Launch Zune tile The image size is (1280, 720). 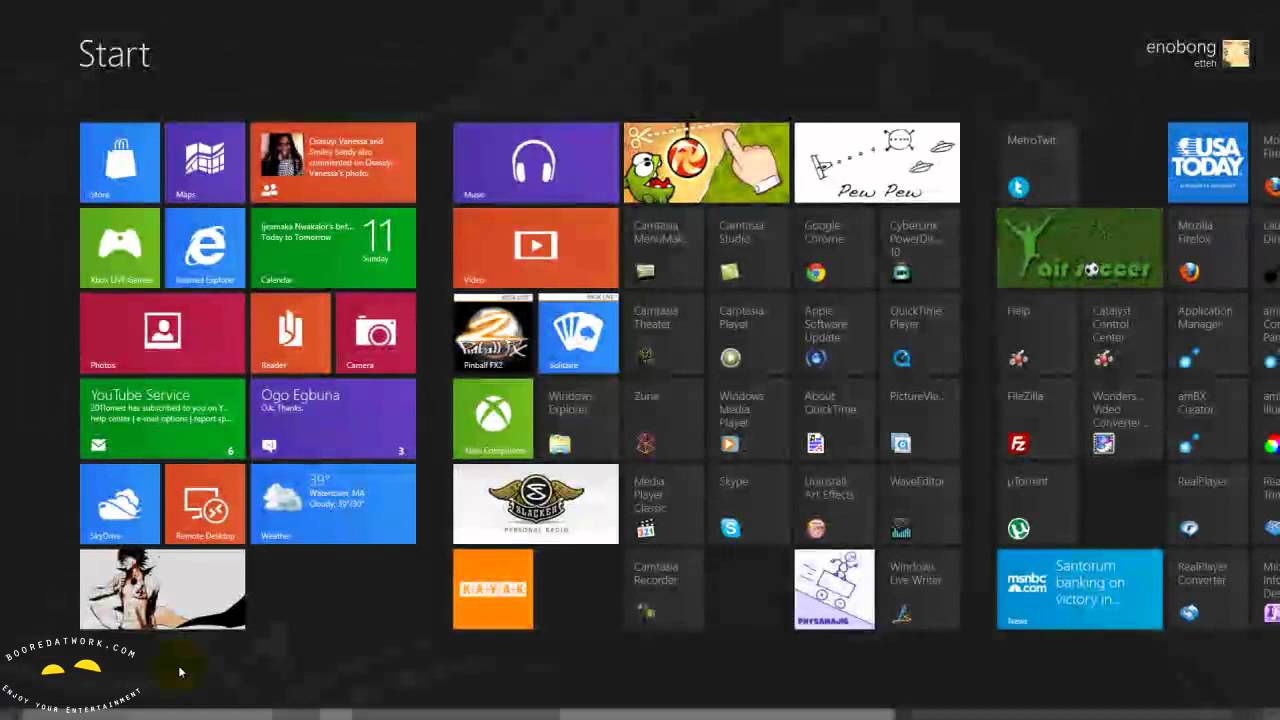pyautogui.click(x=664, y=419)
